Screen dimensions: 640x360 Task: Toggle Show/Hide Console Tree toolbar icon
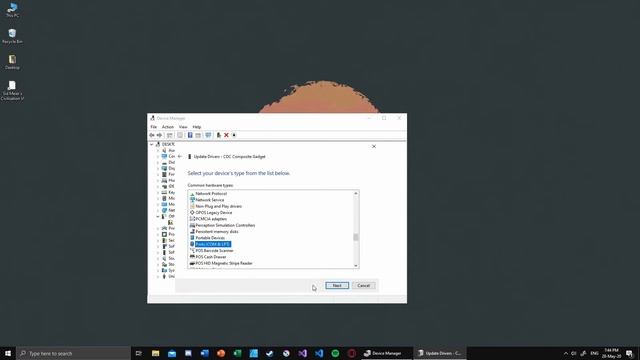pos(169,135)
